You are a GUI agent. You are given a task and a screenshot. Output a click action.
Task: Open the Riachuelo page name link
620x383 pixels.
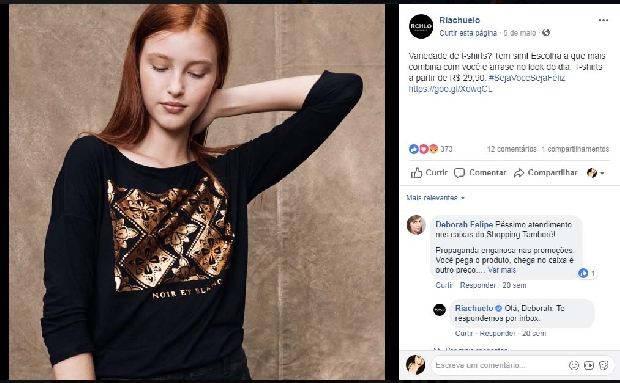point(459,20)
